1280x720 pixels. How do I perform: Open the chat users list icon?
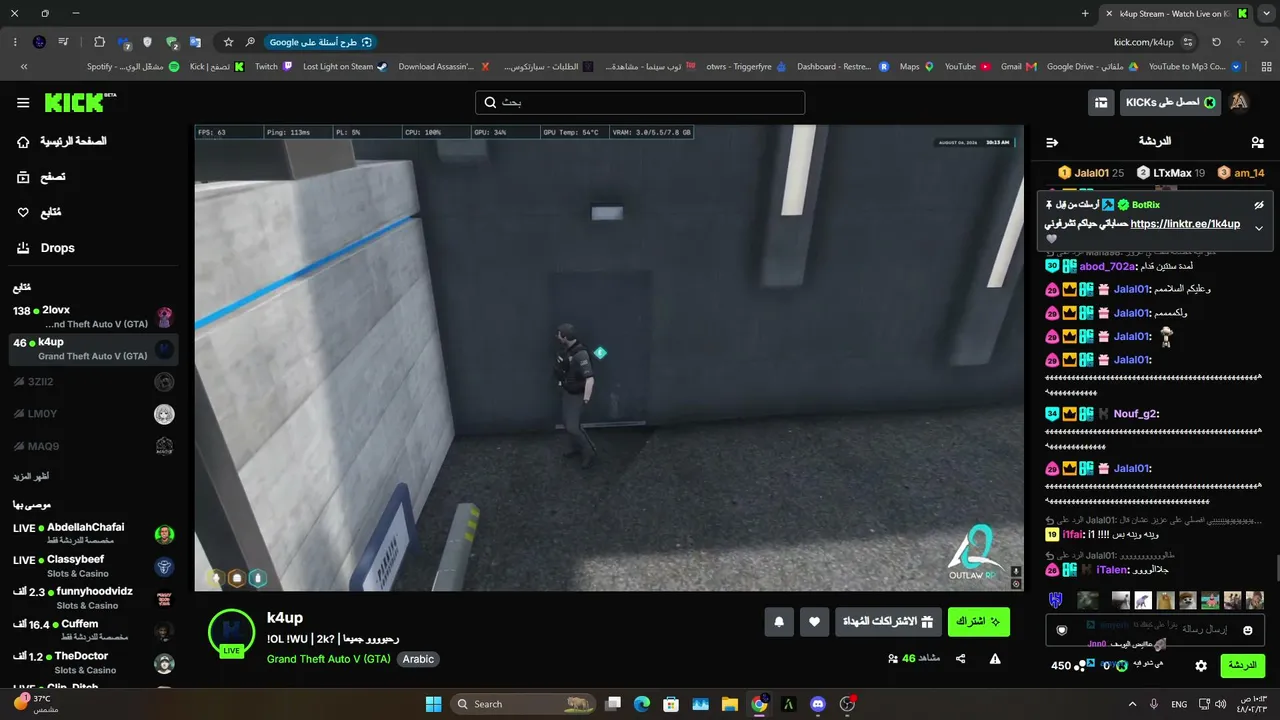[x=1257, y=143]
